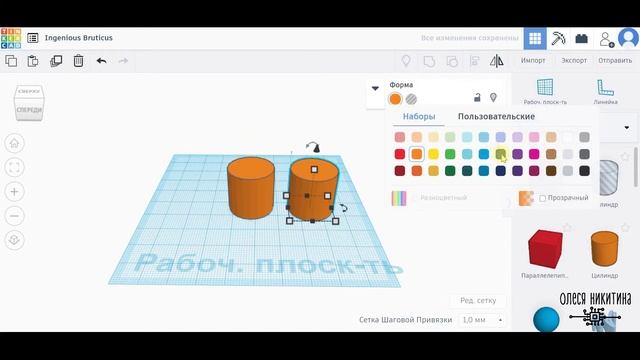Invite a collaborator with add-person icon
640x360 pixels.
pyautogui.click(x=607, y=39)
